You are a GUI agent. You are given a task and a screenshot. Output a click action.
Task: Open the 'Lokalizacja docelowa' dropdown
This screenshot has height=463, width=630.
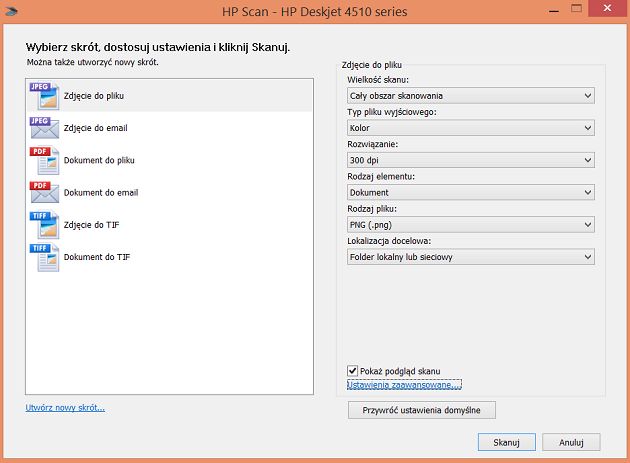[470, 257]
